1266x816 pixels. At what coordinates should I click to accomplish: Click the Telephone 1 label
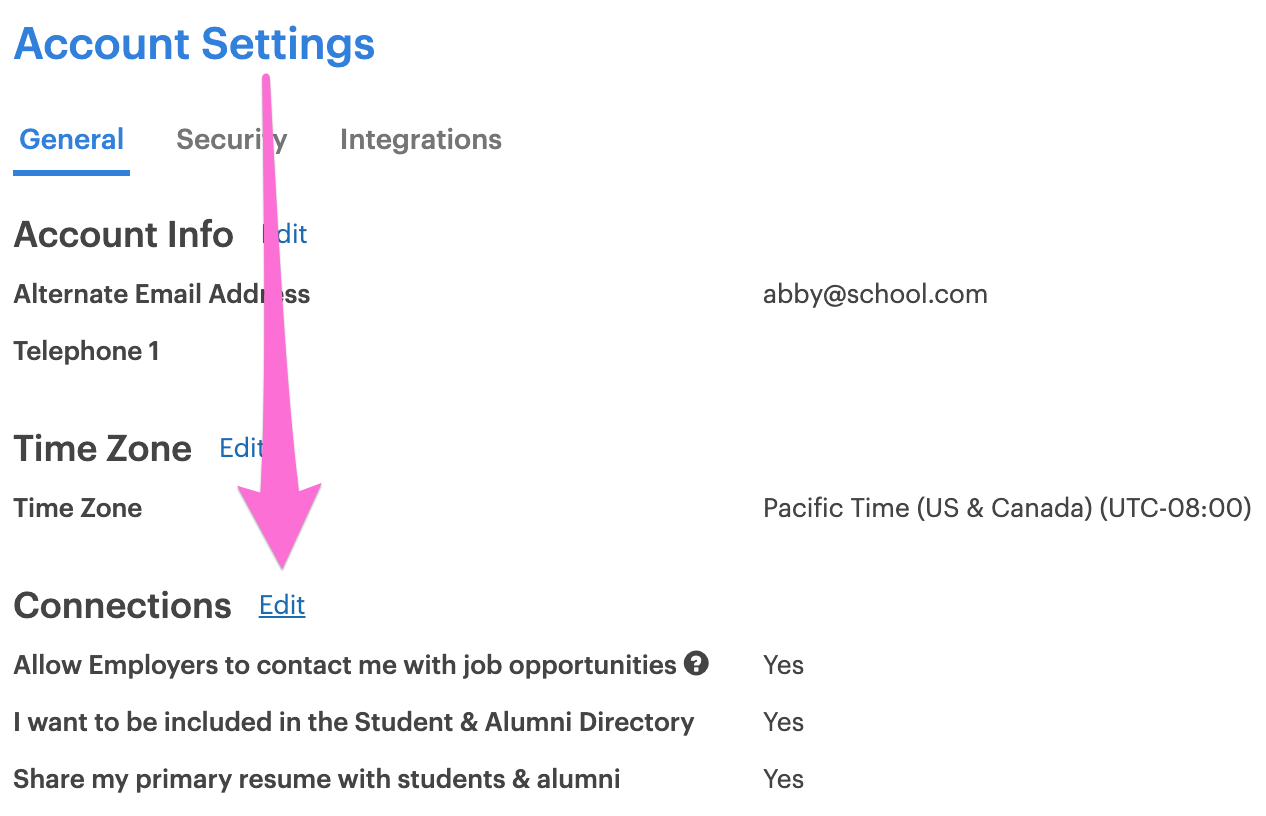coord(87,351)
